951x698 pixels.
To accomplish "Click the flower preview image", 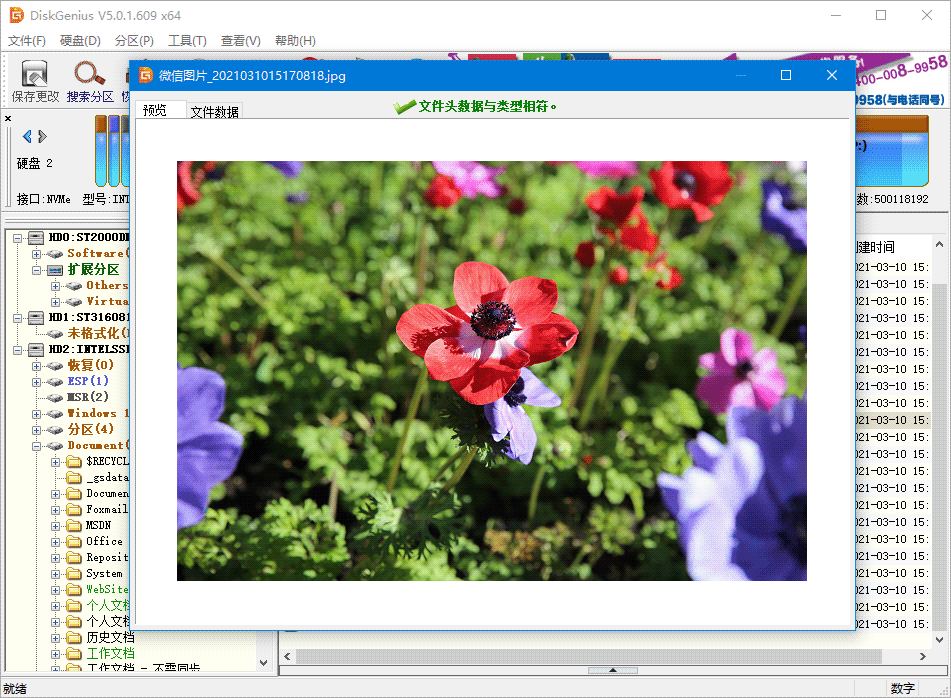I will click(491, 371).
